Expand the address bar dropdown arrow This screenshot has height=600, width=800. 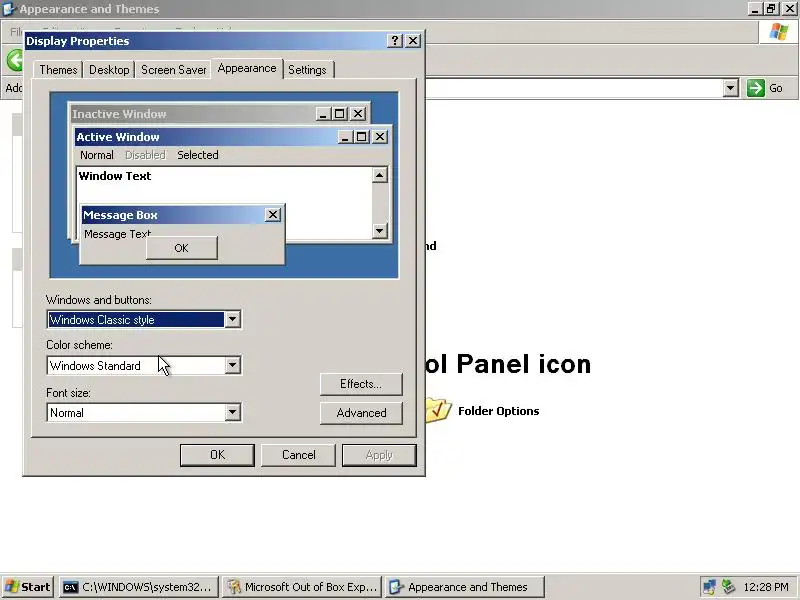(x=731, y=88)
